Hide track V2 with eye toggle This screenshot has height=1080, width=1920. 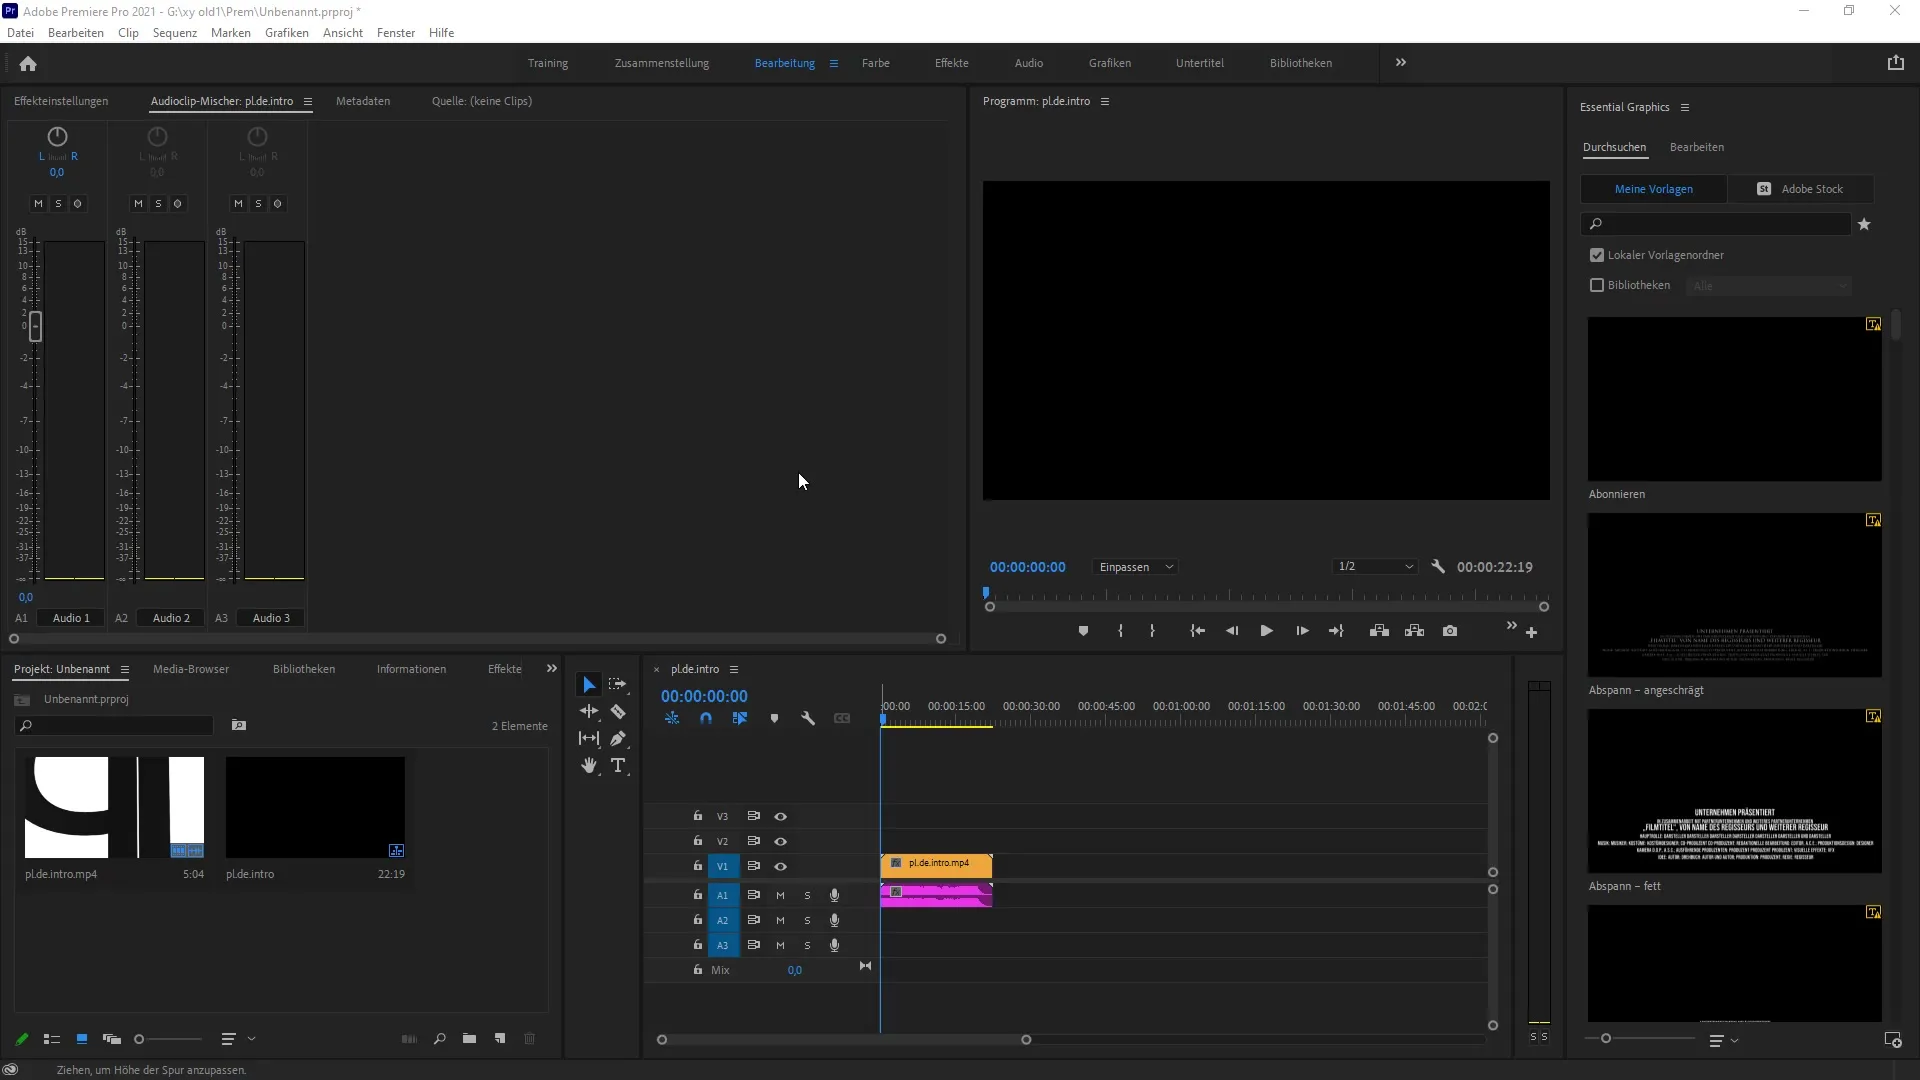coord(780,841)
